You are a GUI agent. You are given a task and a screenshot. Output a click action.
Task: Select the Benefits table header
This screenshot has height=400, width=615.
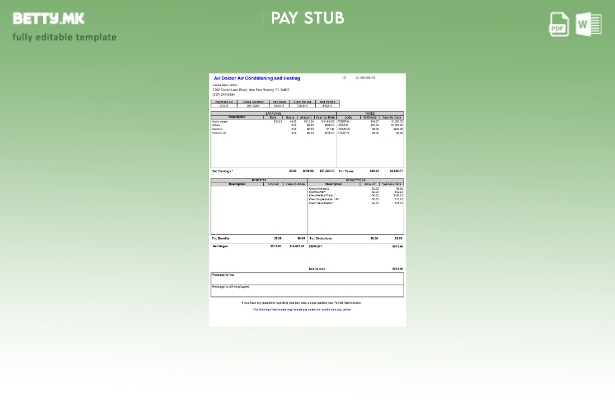coord(258,180)
